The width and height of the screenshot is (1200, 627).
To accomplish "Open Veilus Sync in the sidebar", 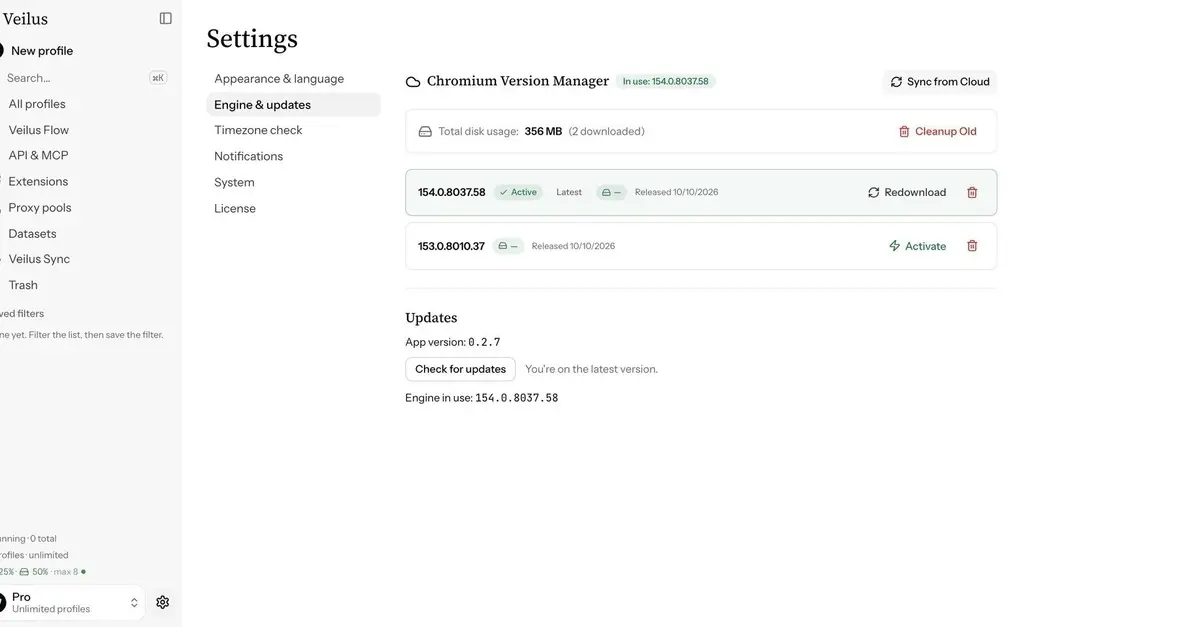I will click(x=39, y=259).
